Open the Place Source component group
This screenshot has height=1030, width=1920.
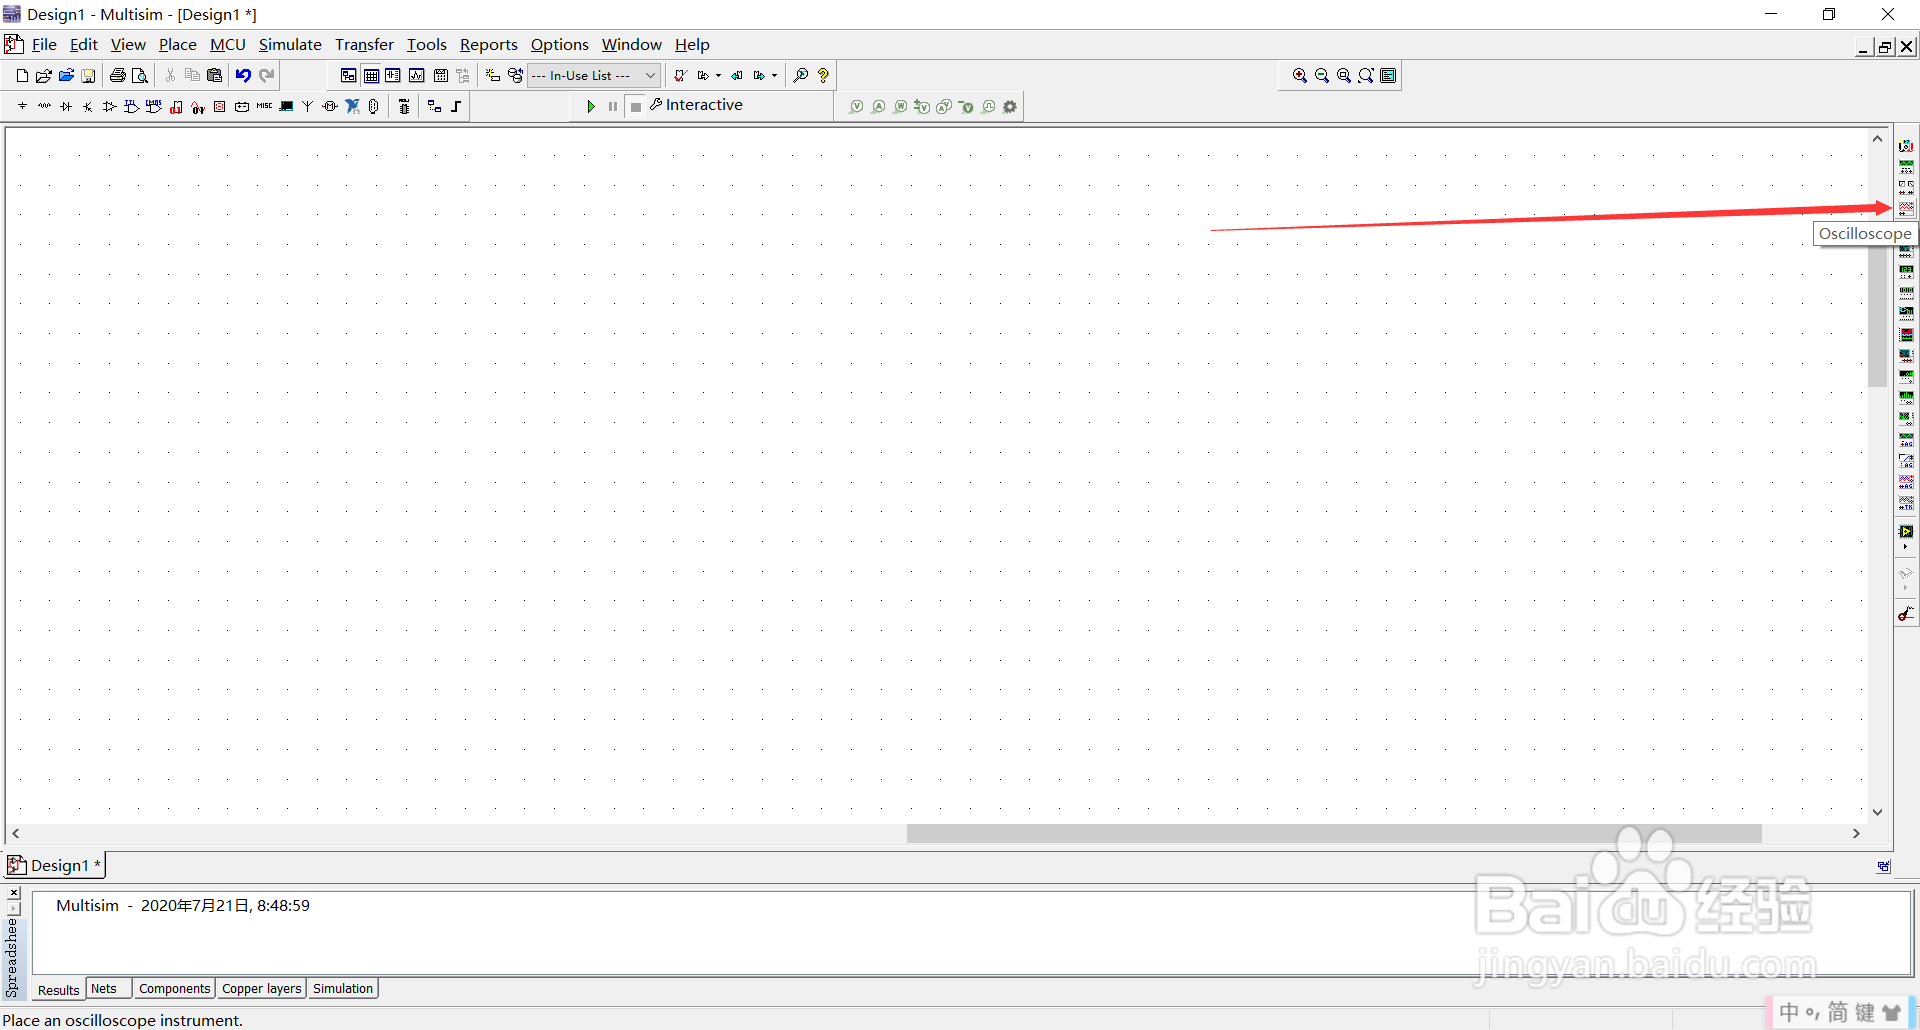[x=22, y=106]
